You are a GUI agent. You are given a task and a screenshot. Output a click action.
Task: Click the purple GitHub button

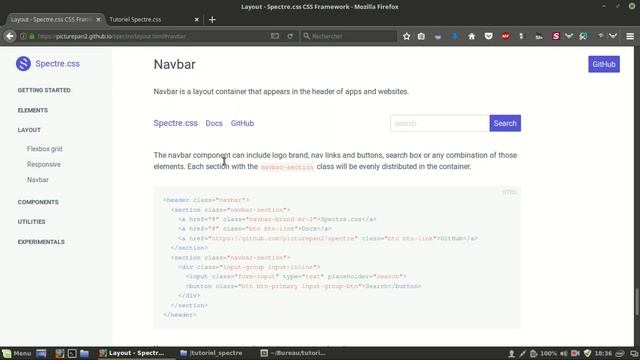604,64
